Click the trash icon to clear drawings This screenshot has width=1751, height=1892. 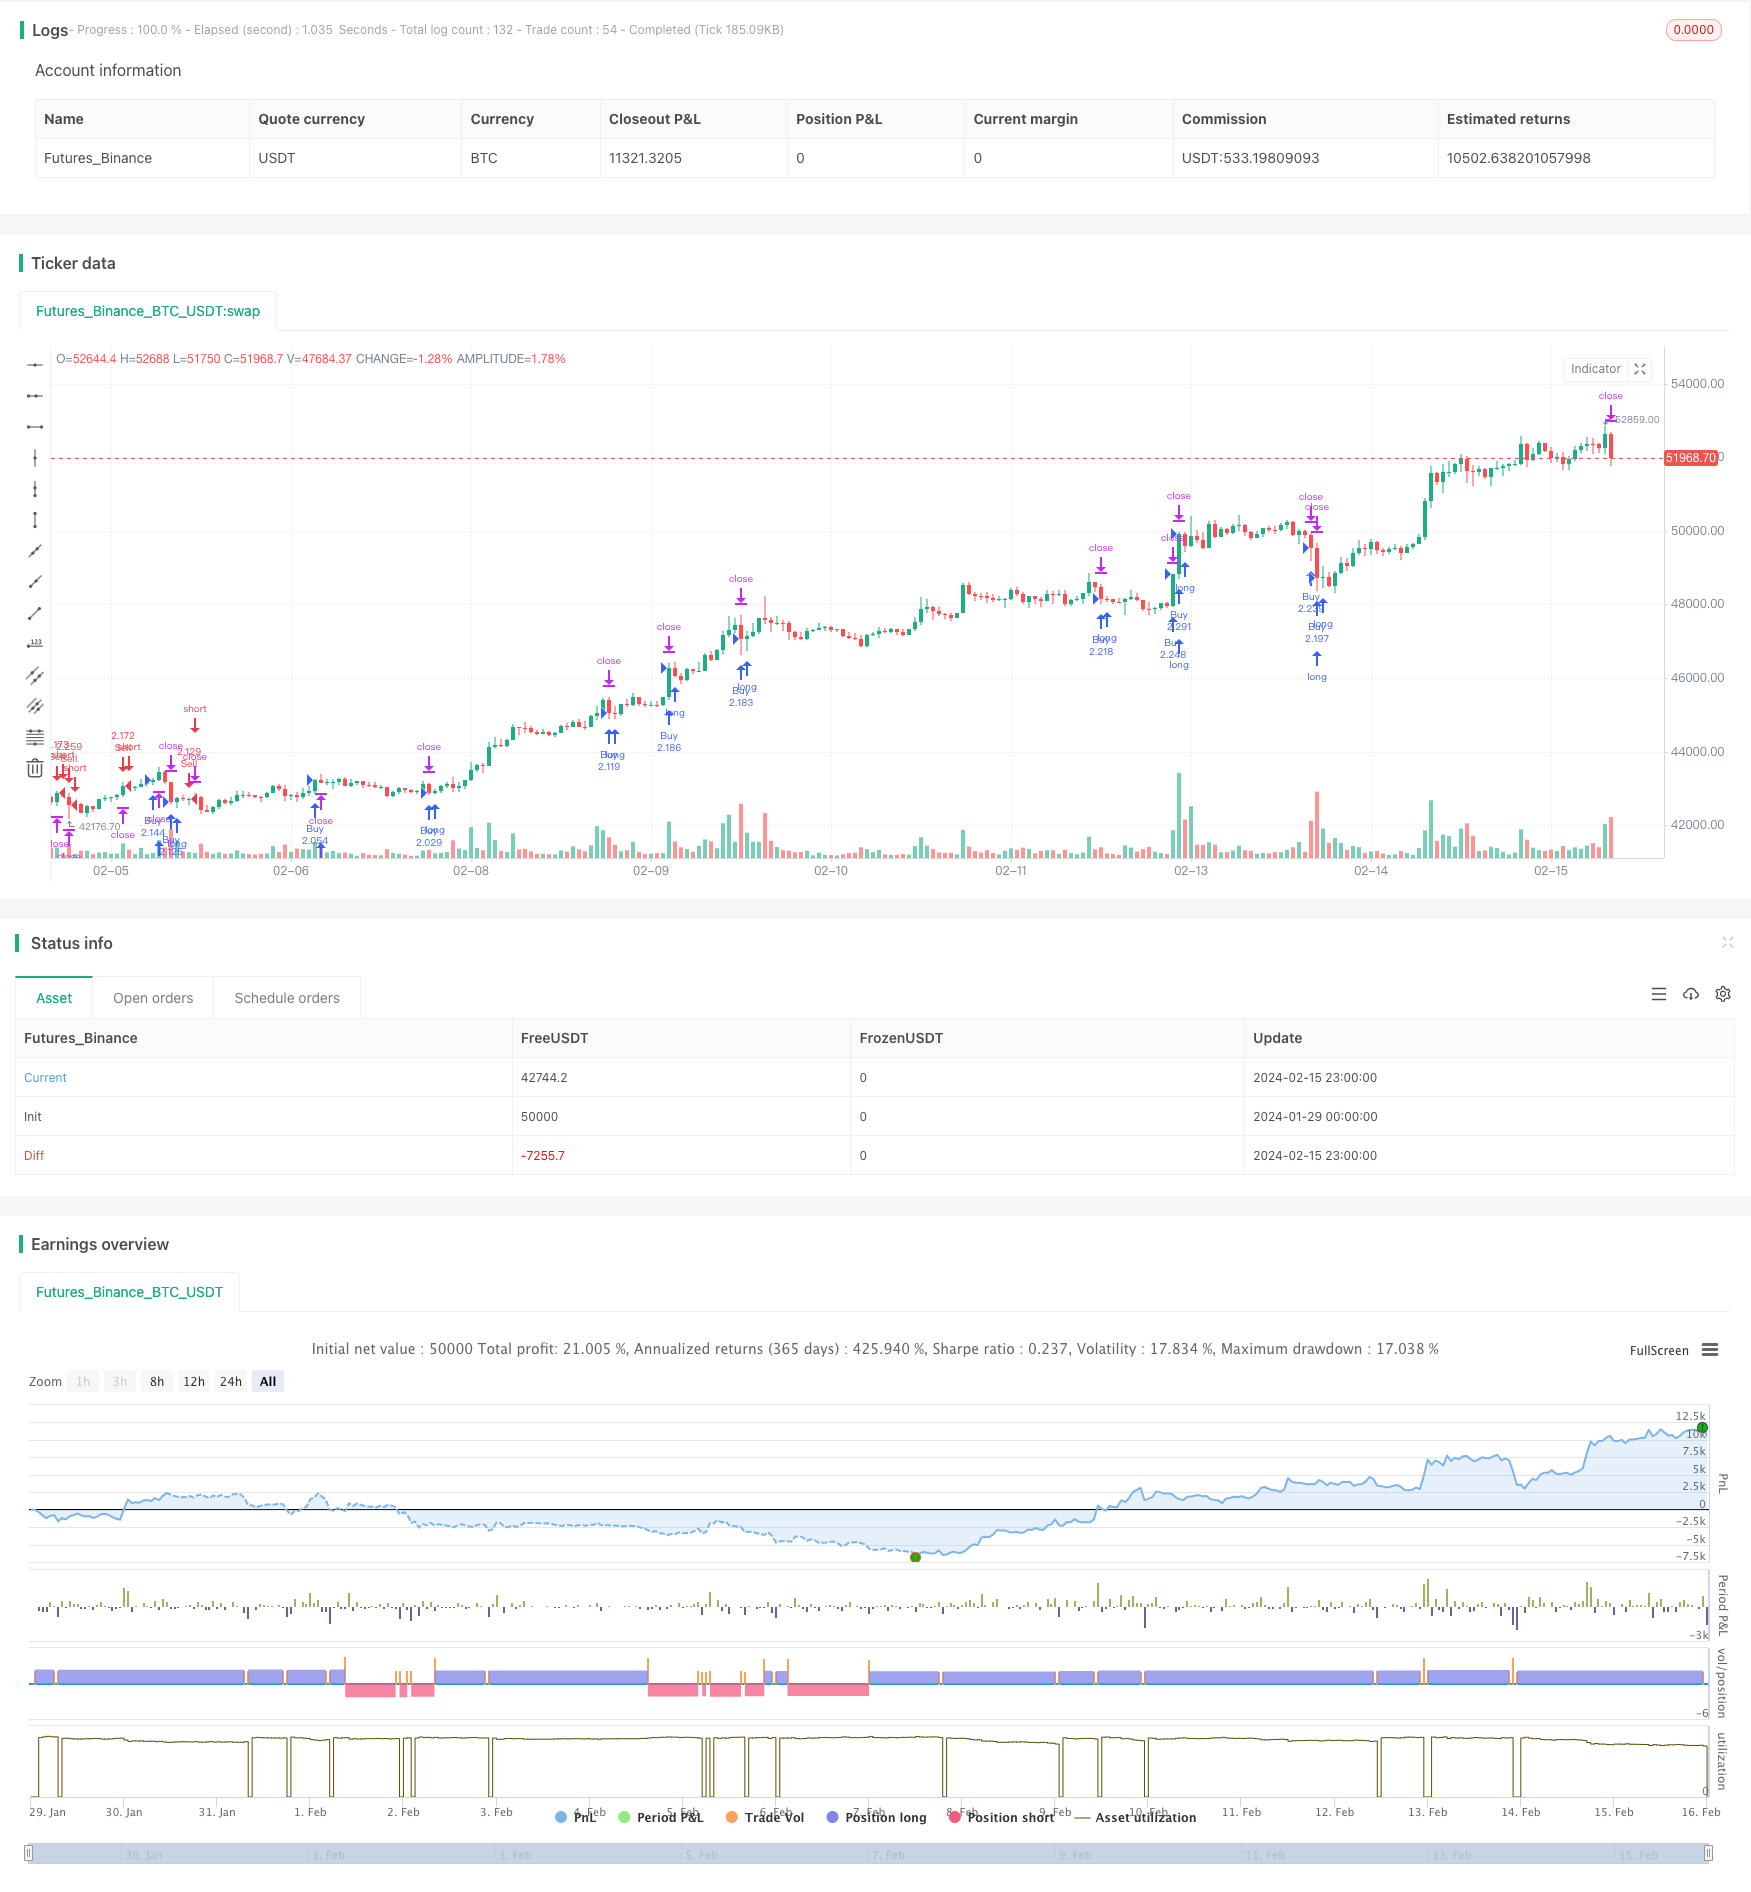[x=35, y=768]
